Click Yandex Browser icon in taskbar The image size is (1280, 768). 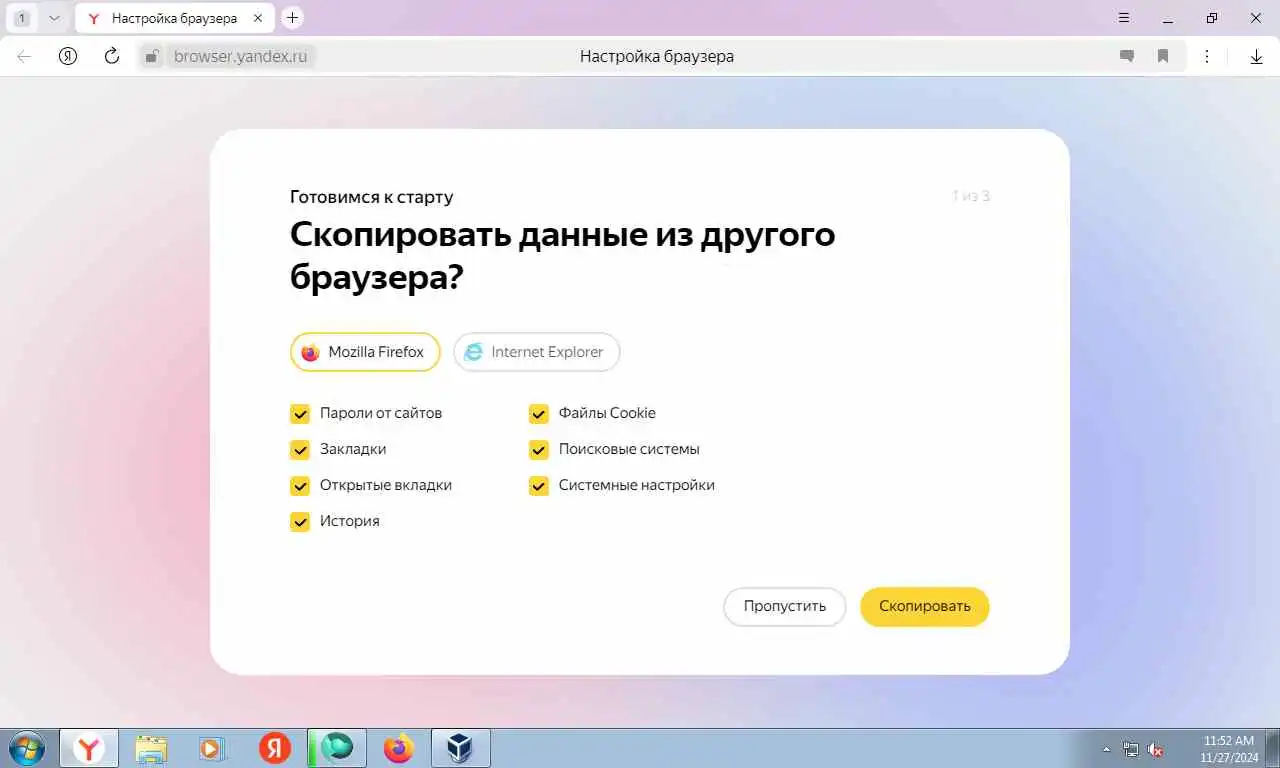(90, 748)
